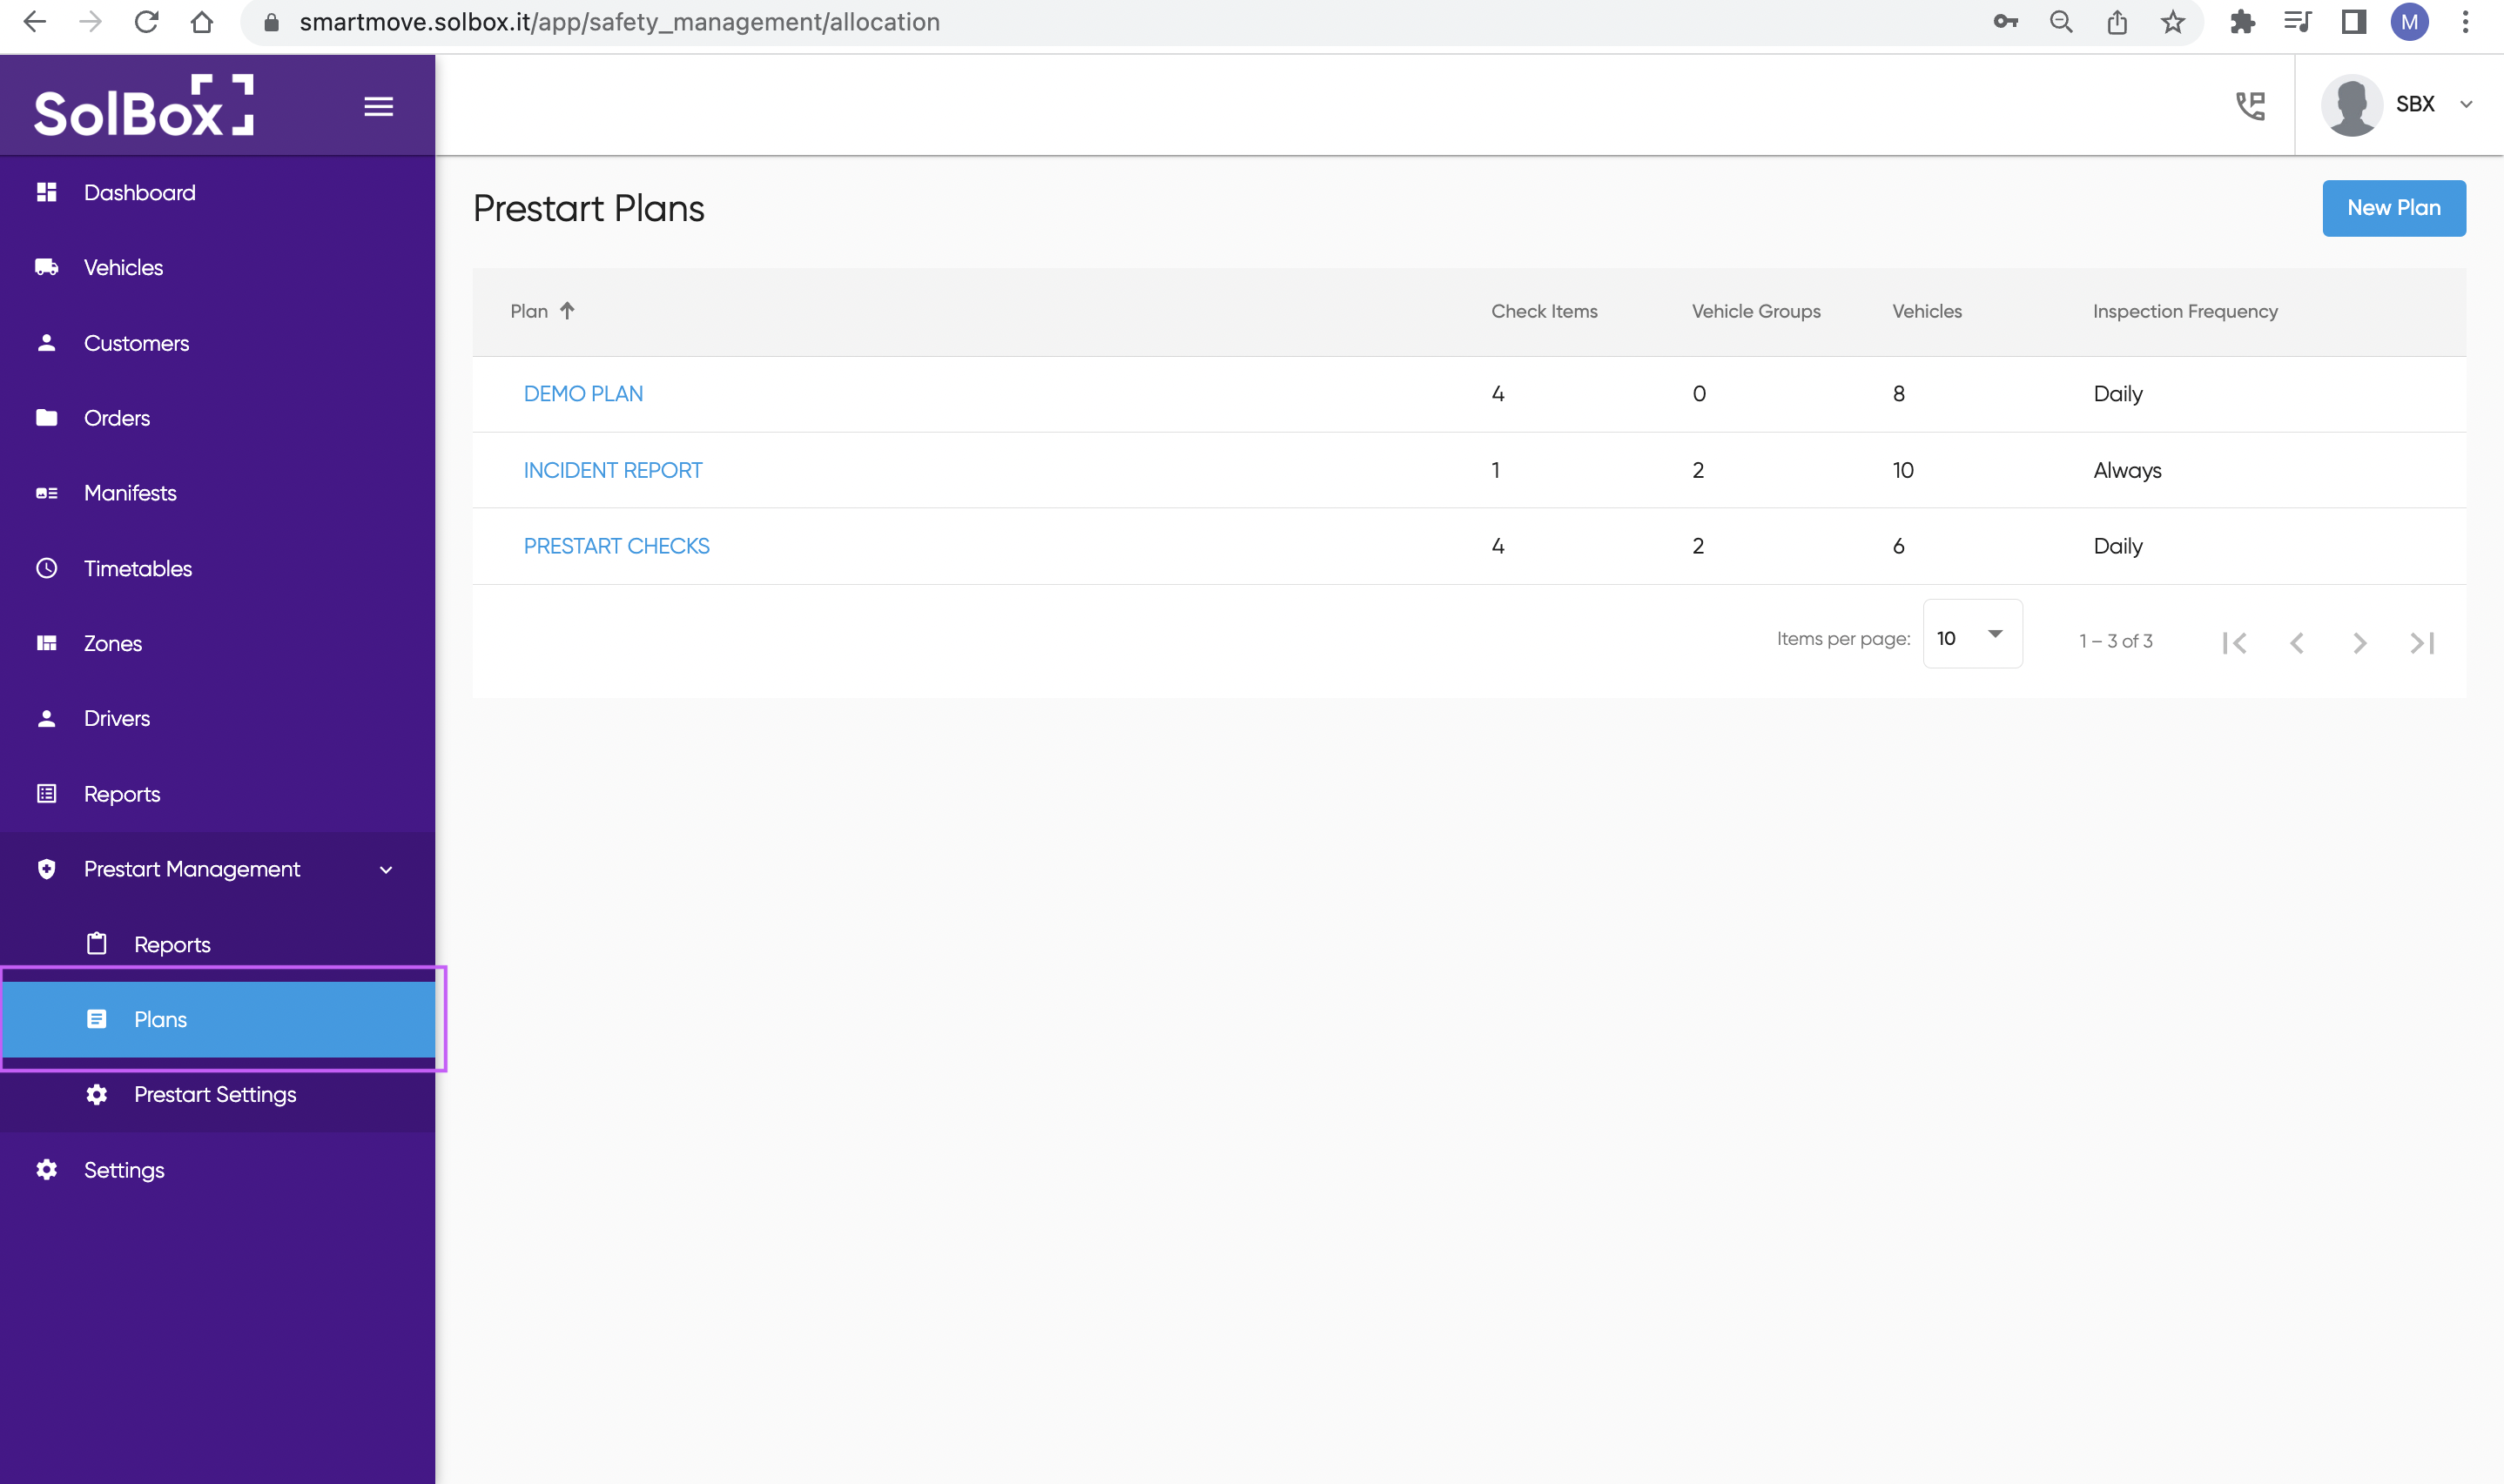Go to the previous page of plans
2504x1484 pixels.
[x=2297, y=643]
